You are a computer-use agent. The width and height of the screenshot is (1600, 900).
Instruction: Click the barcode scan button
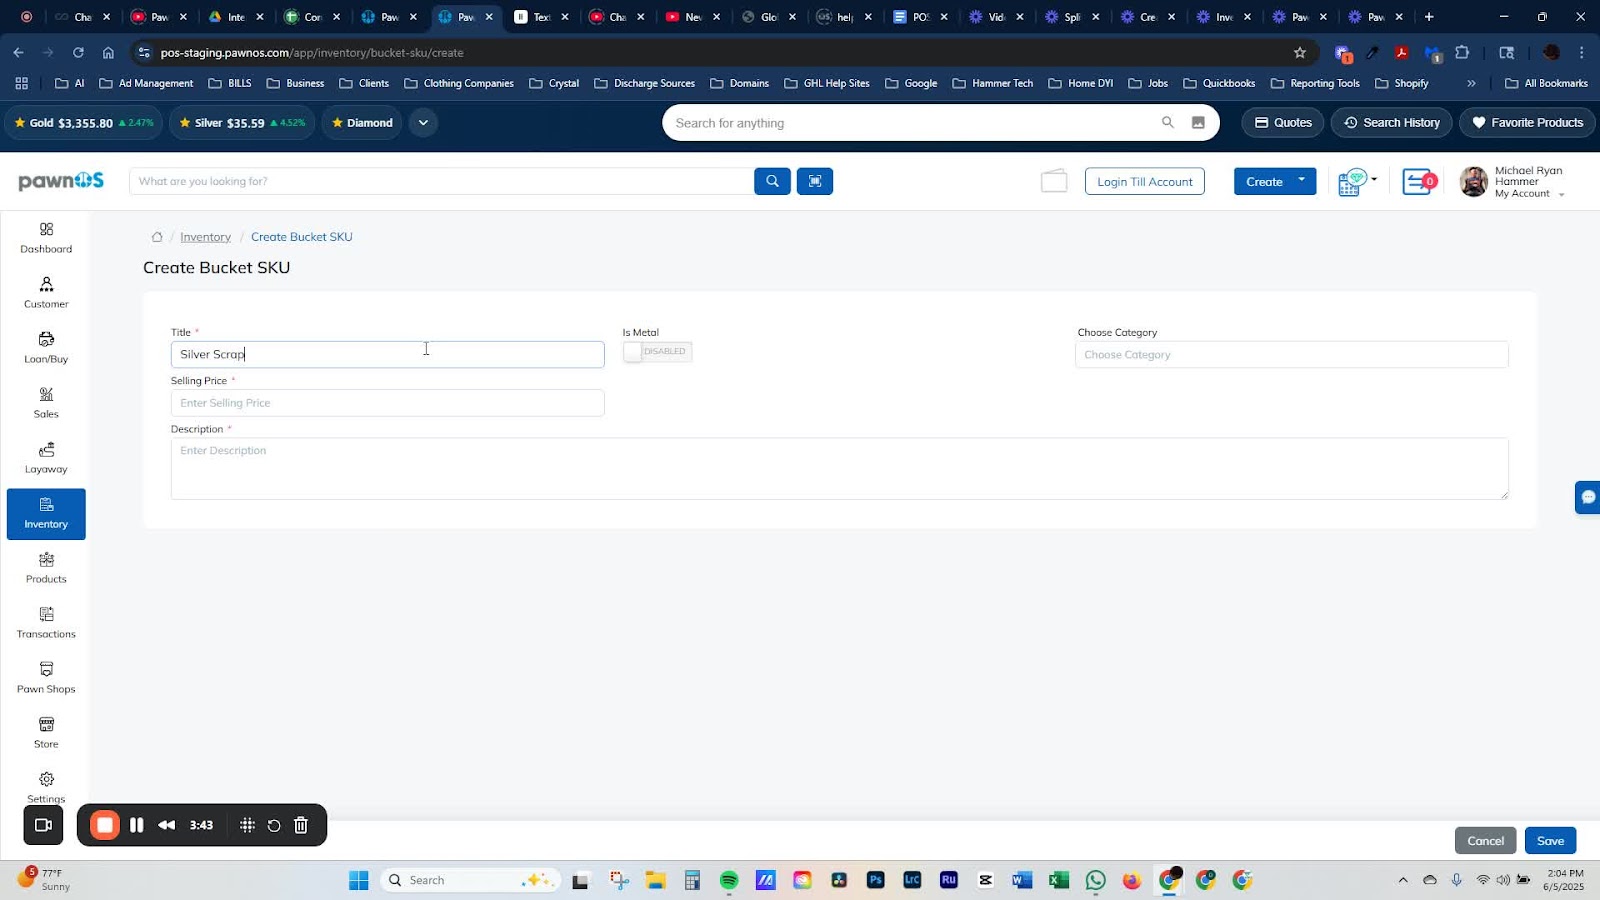click(815, 181)
